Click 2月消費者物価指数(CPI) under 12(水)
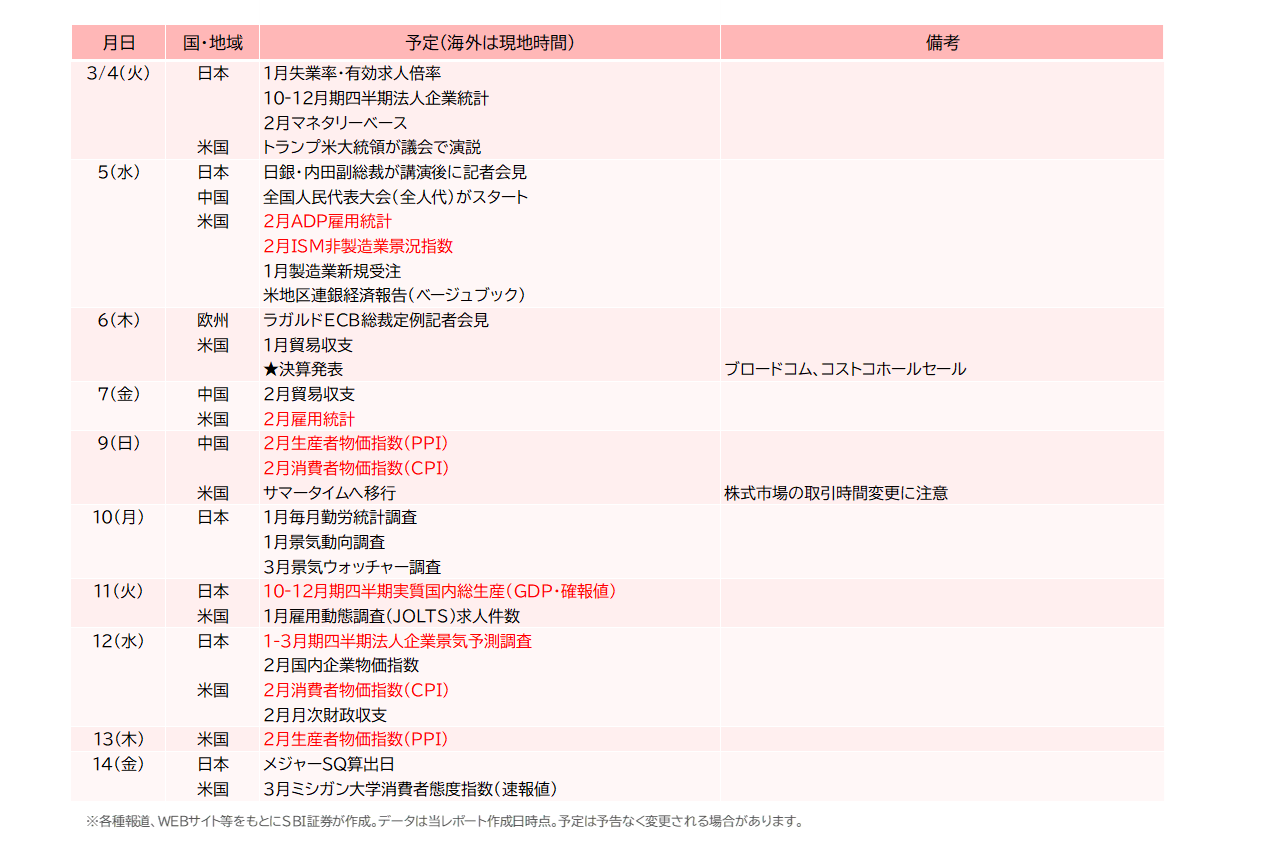The image size is (1273, 860). 356,690
